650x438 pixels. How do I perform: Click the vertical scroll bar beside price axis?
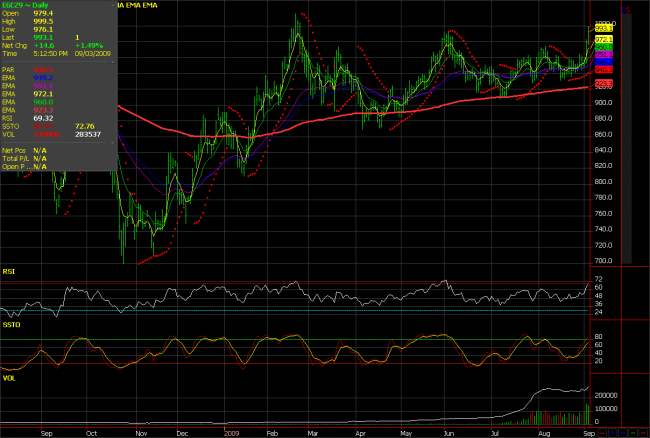[x=627, y=137]
